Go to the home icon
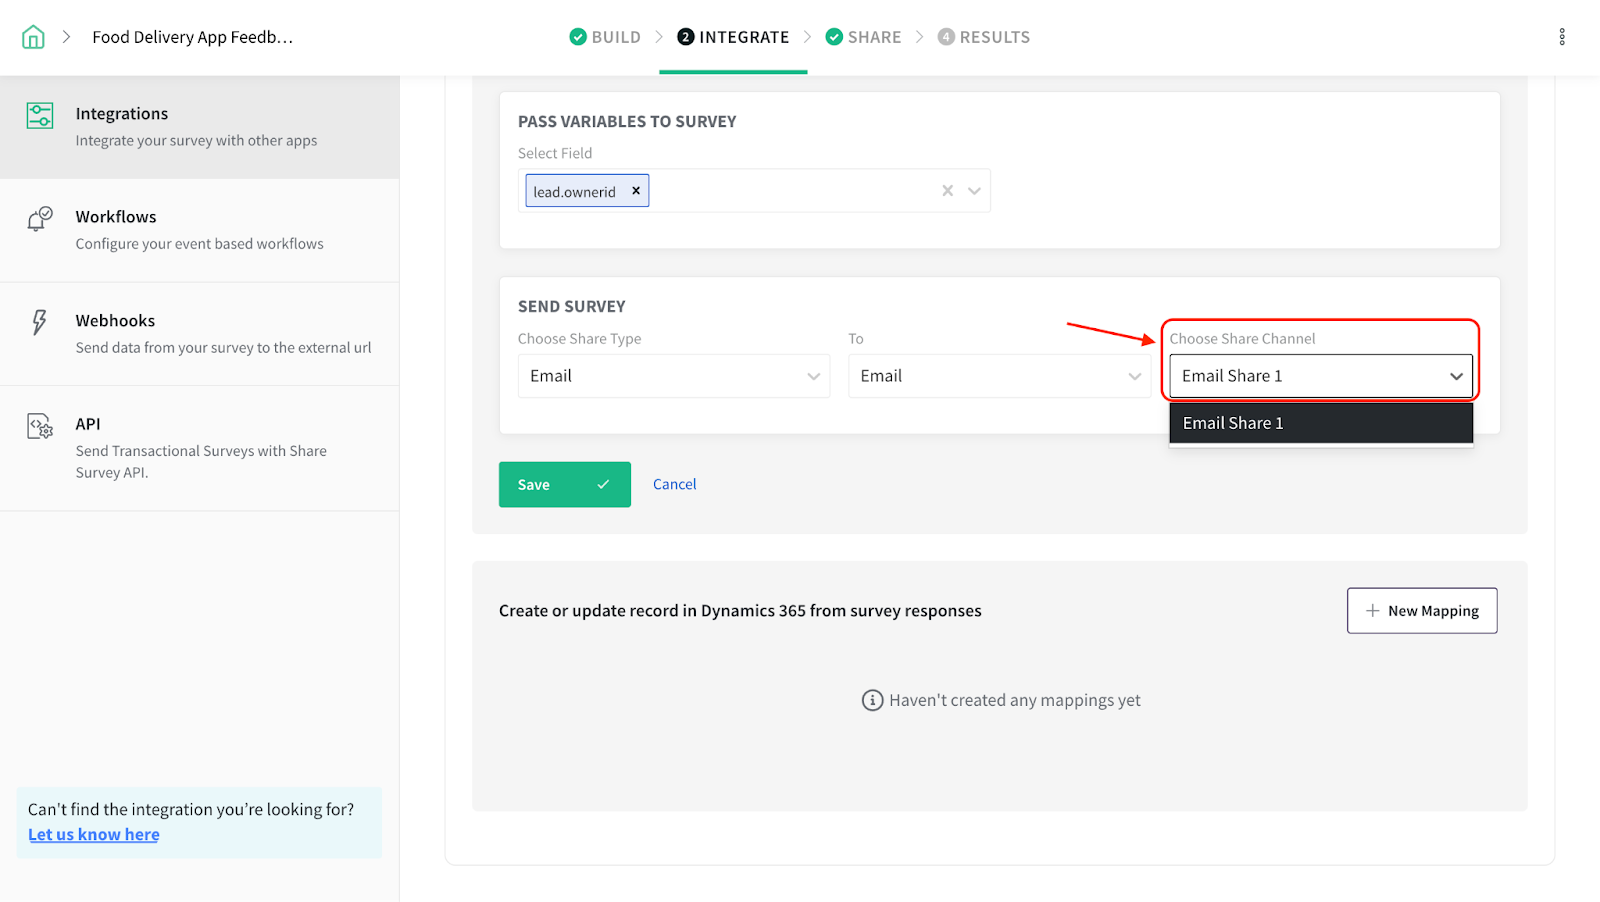 pos(33,37)
